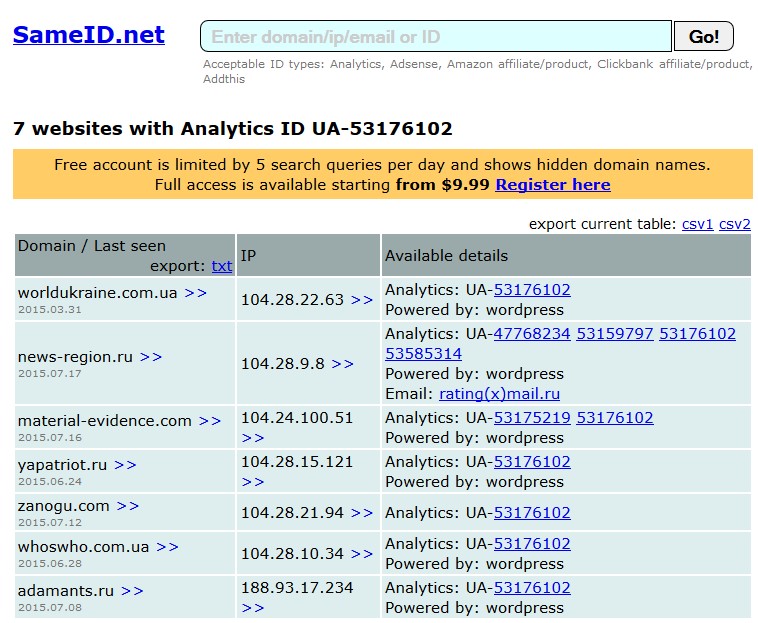758x623 pixels.
Task: Open >> arrows beside adamants.ru
Action: [x=132, y=591]
